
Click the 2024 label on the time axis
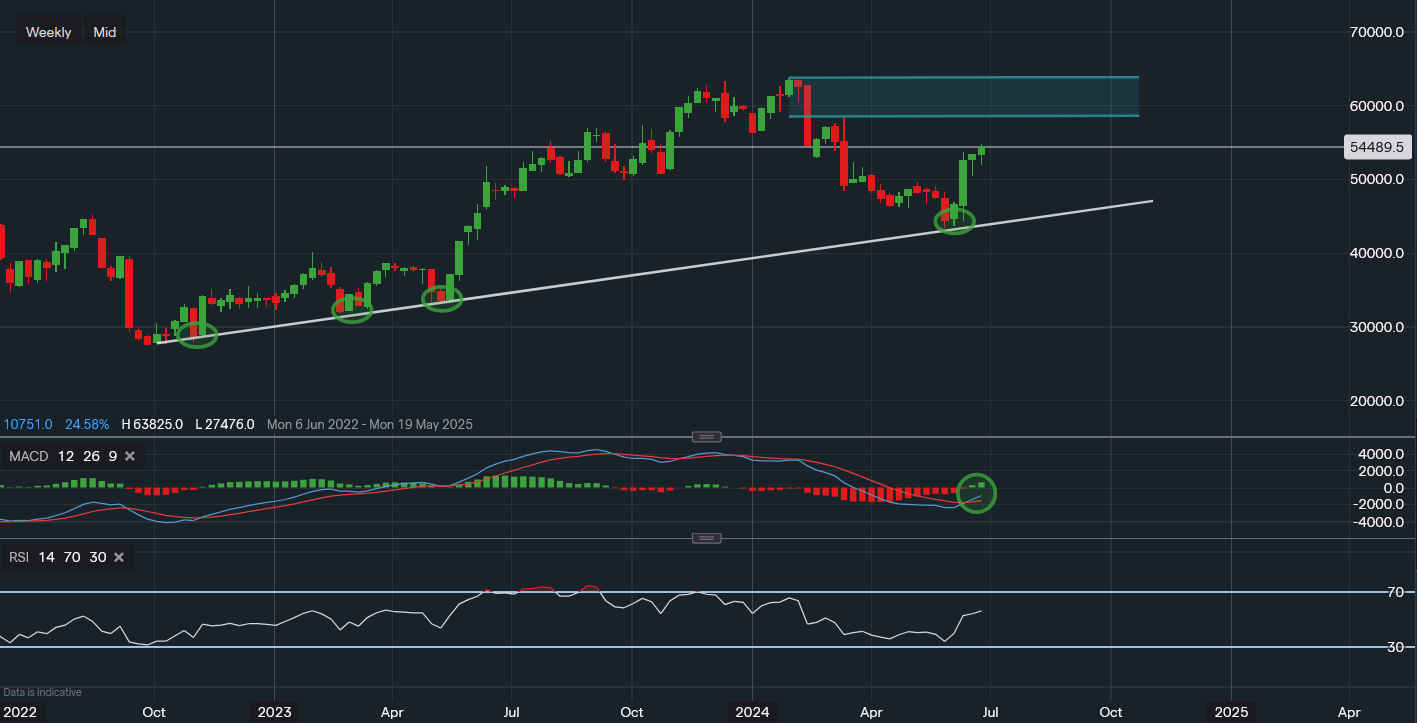point(752,712)
